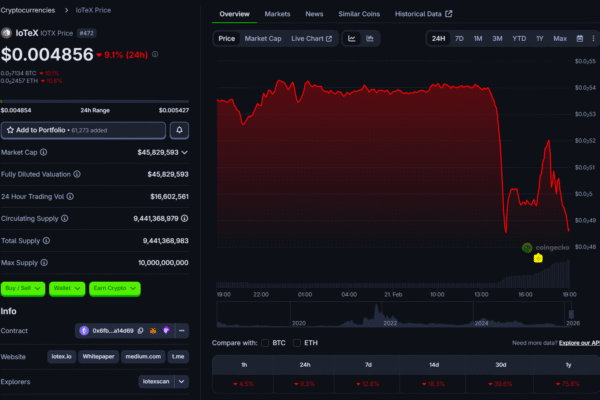Open the chart calendar date picker
The height and width of the screenshot is (400, 600).
[578, 38]
